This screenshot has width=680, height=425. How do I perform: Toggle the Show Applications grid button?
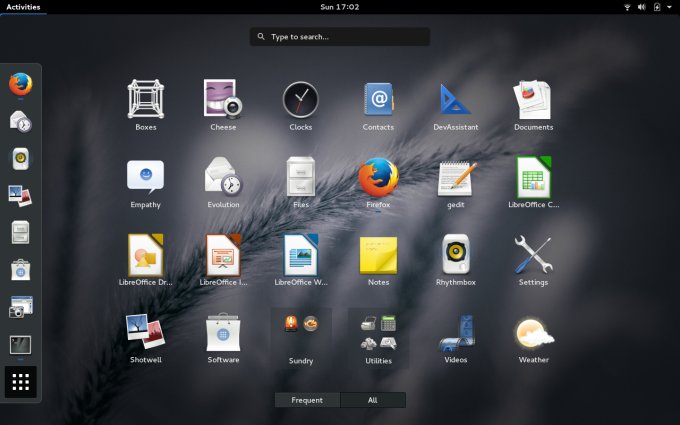click(x=20, y=382)
